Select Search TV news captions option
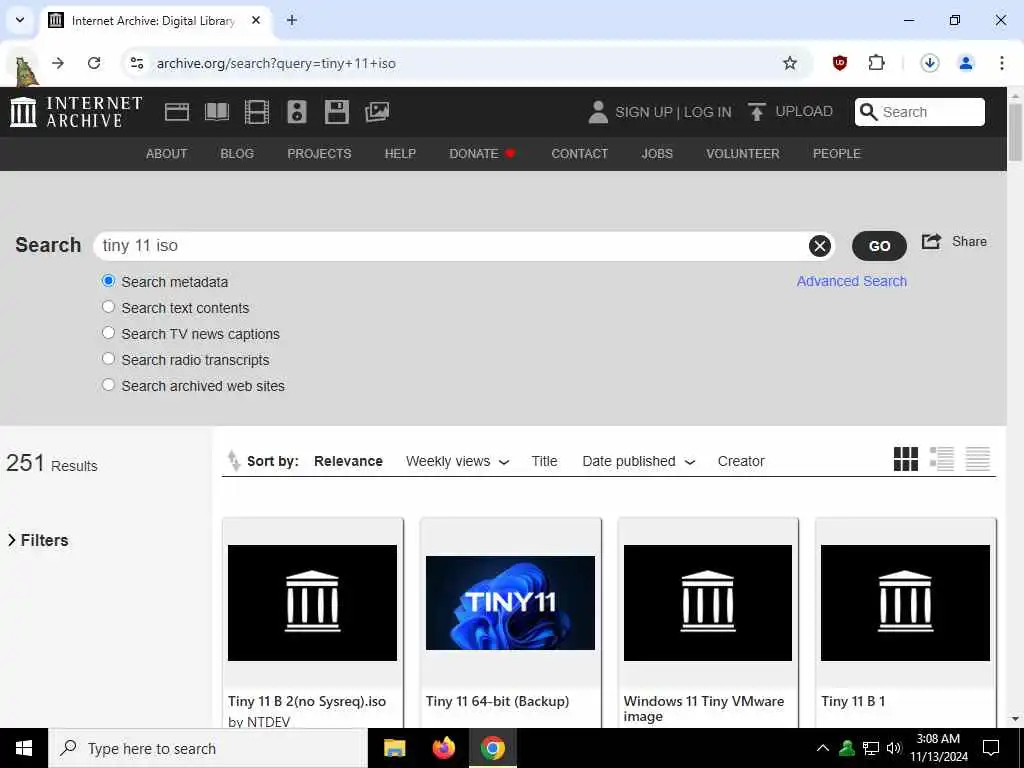 [x=108, y=333]
